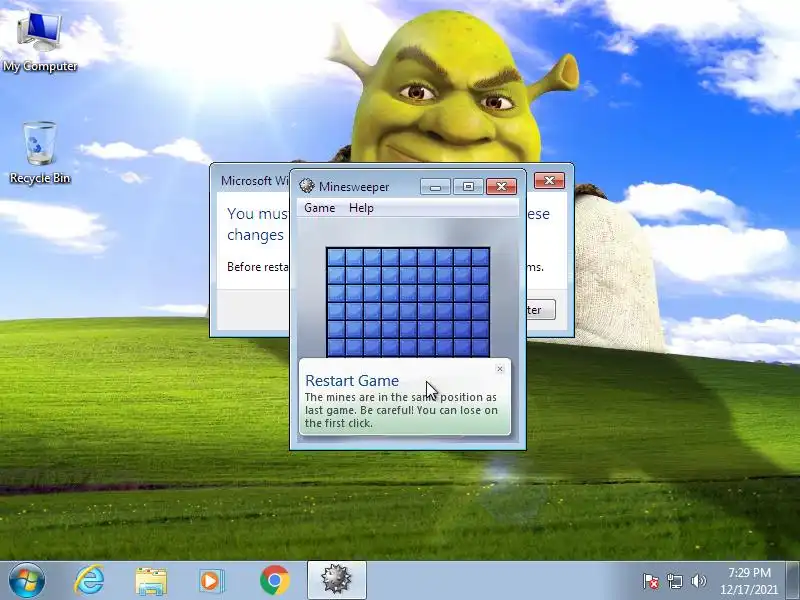Open the Help menu in Minesweeper
The width and height of the screenshot is (800, 600).
click(361, 208)
